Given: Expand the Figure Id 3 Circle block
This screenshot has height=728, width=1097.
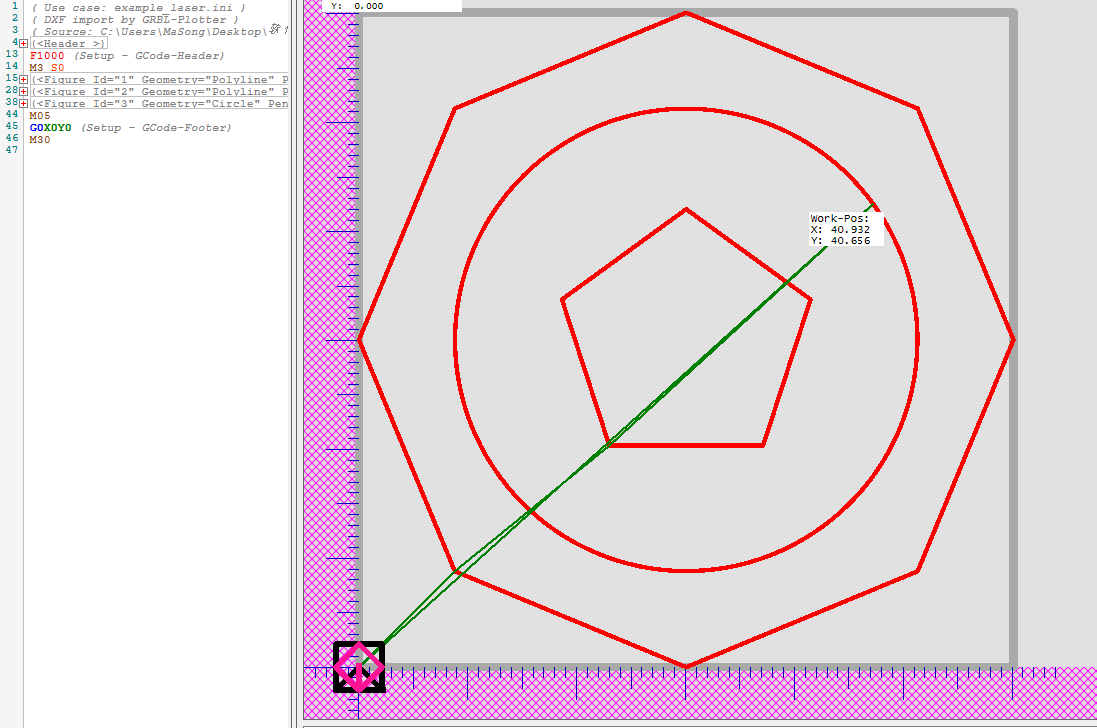Looking at the screenshot, I should click(23, 103).
